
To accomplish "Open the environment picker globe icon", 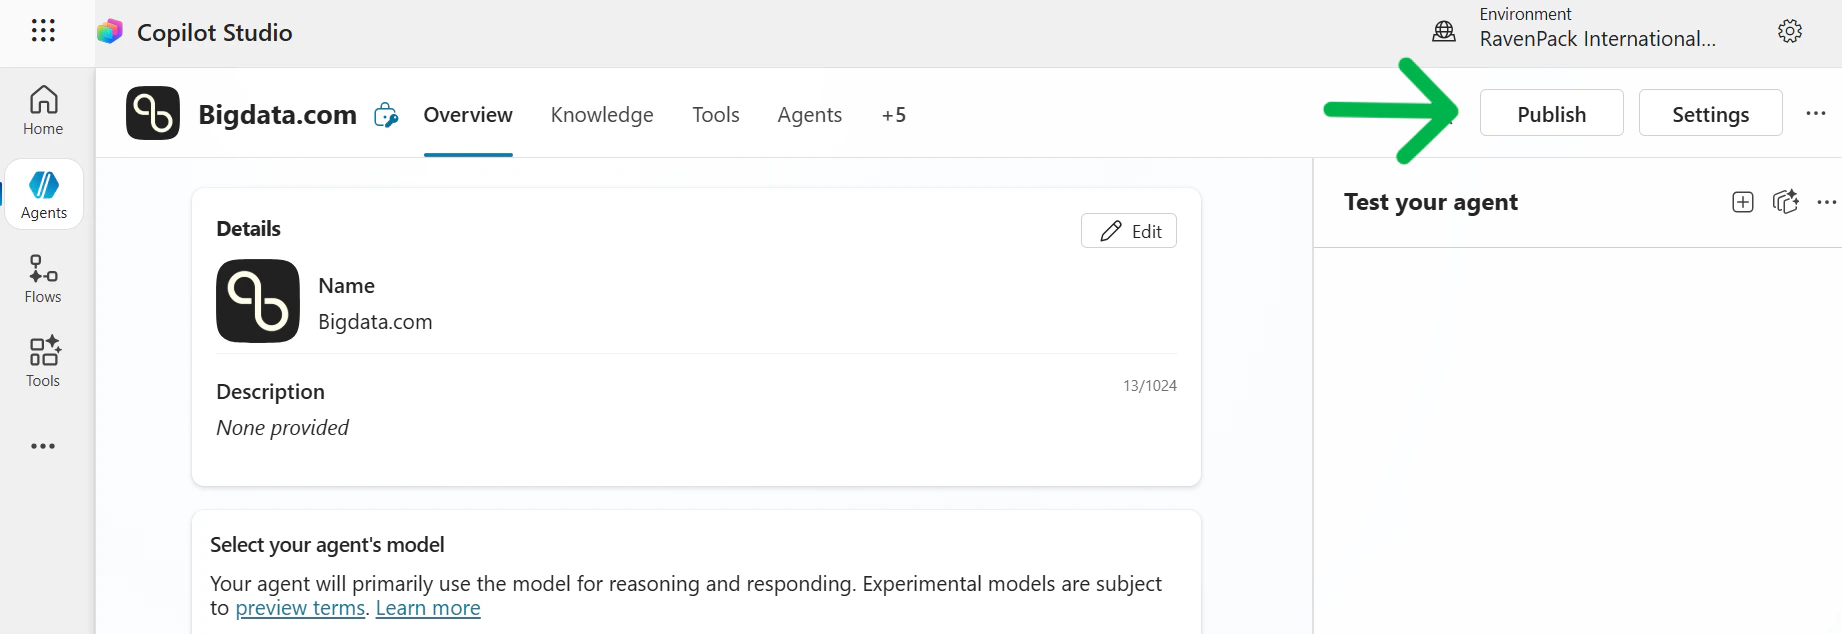I will coord(1444,31).
